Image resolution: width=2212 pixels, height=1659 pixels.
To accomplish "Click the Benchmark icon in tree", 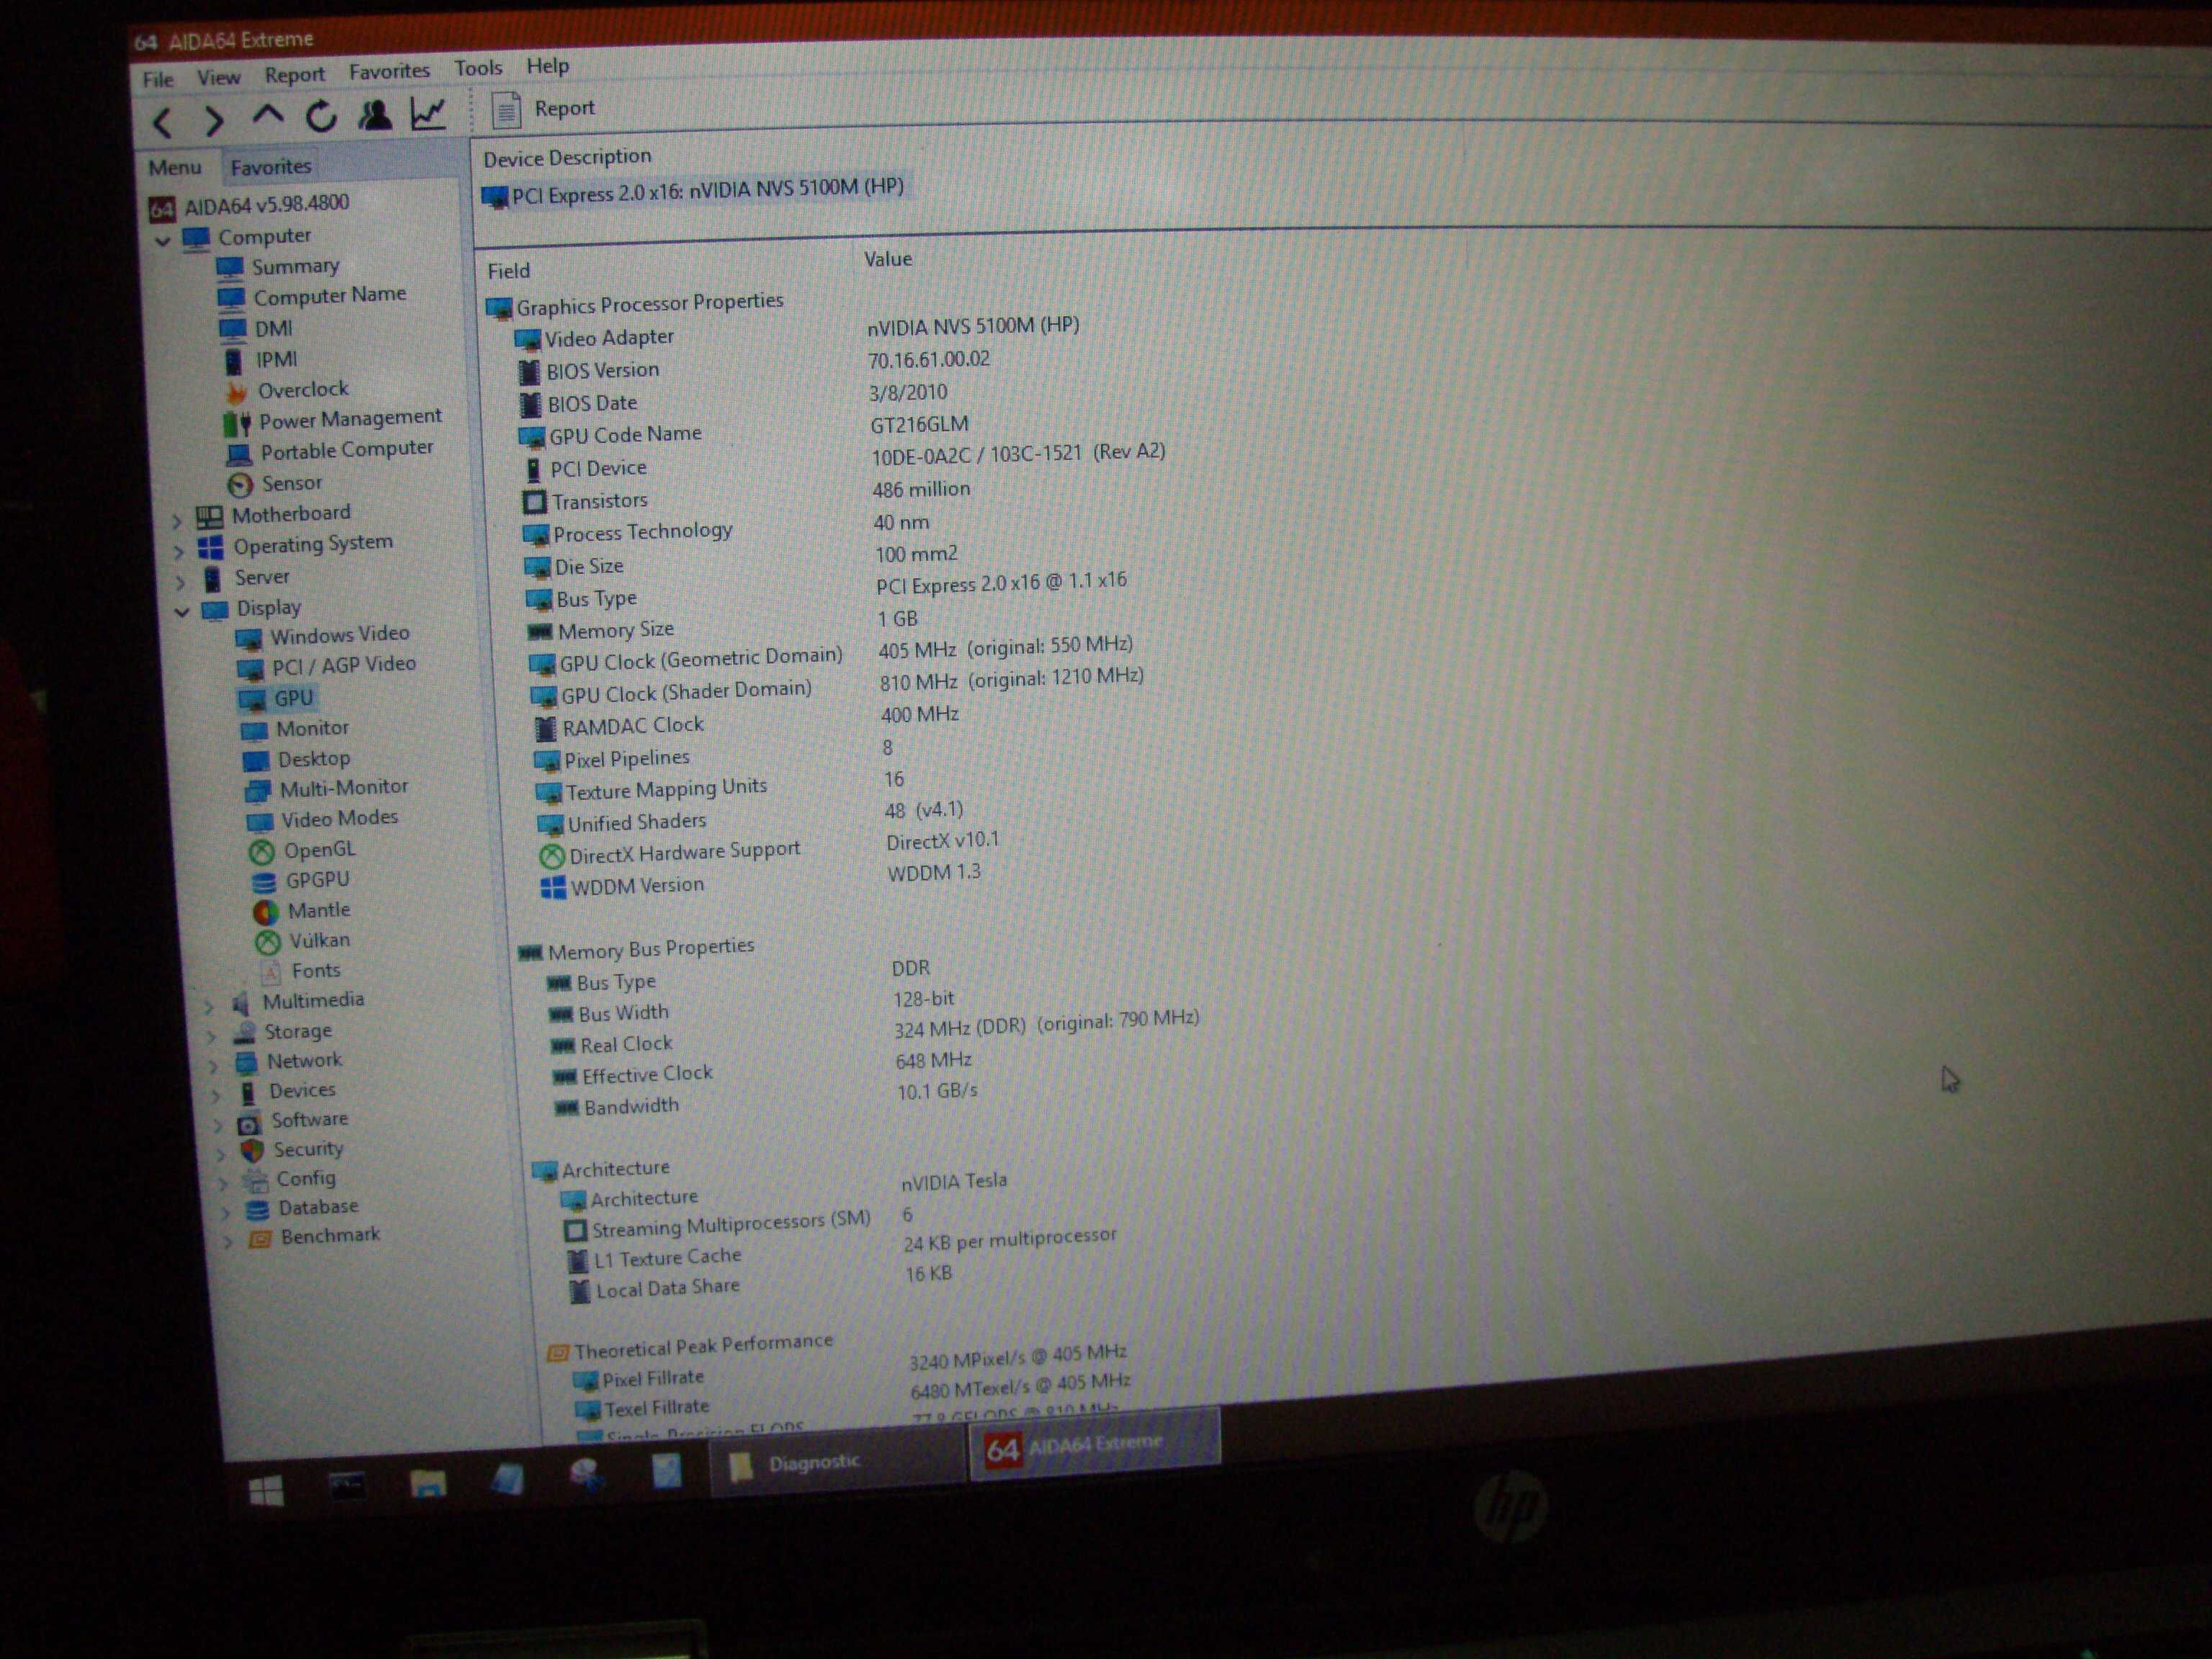I will 259,1240.
